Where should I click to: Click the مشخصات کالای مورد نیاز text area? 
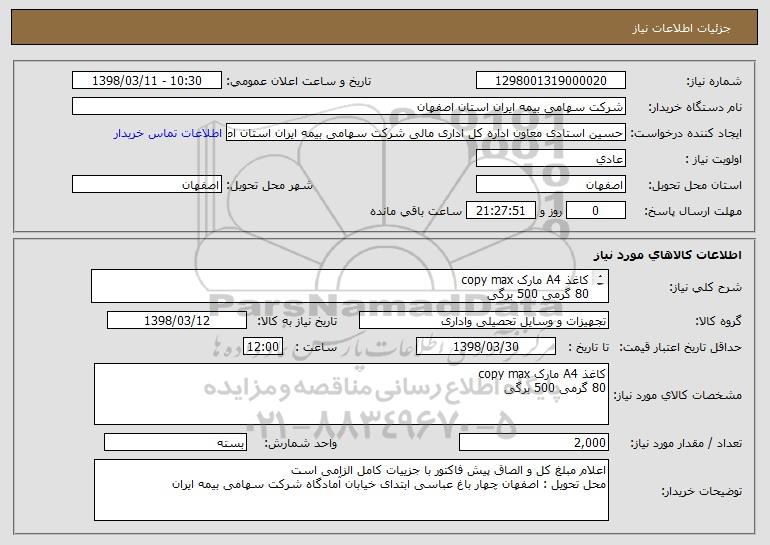(x=351, y=394)
